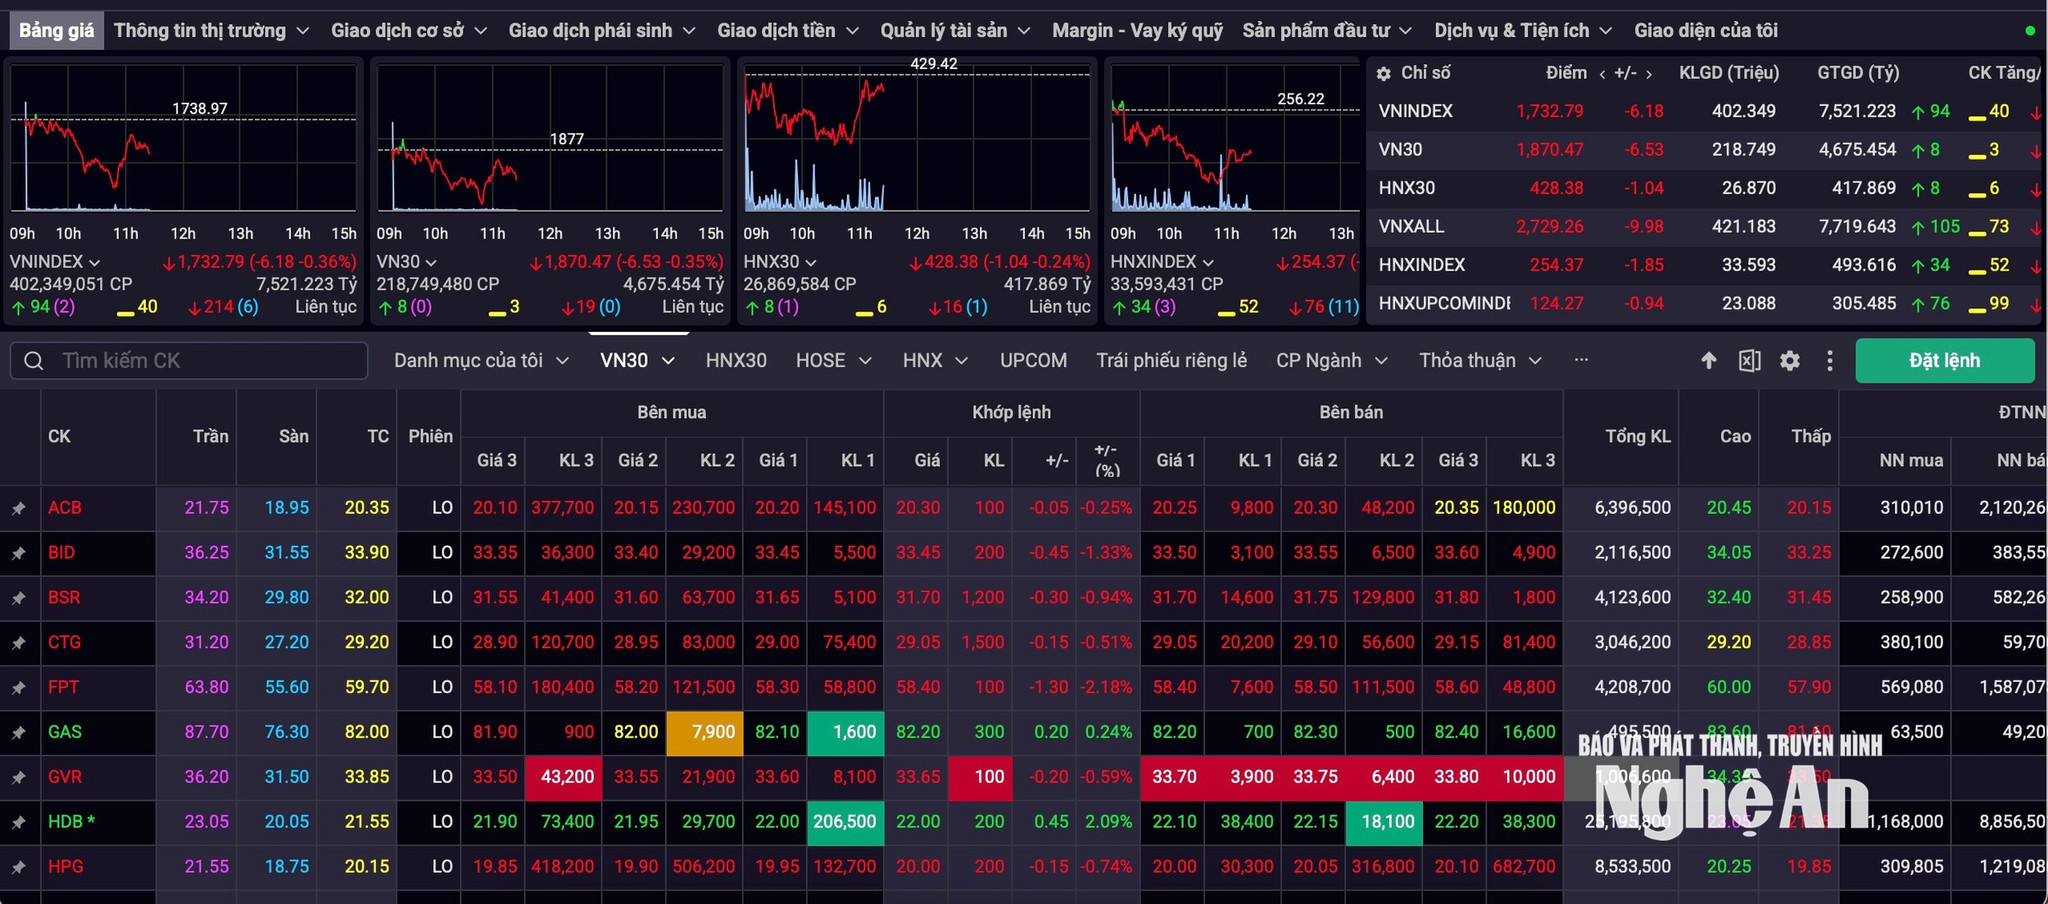
Task: Open the Danh mục của tôi dropdown
Action: click(x=481, y=360)
